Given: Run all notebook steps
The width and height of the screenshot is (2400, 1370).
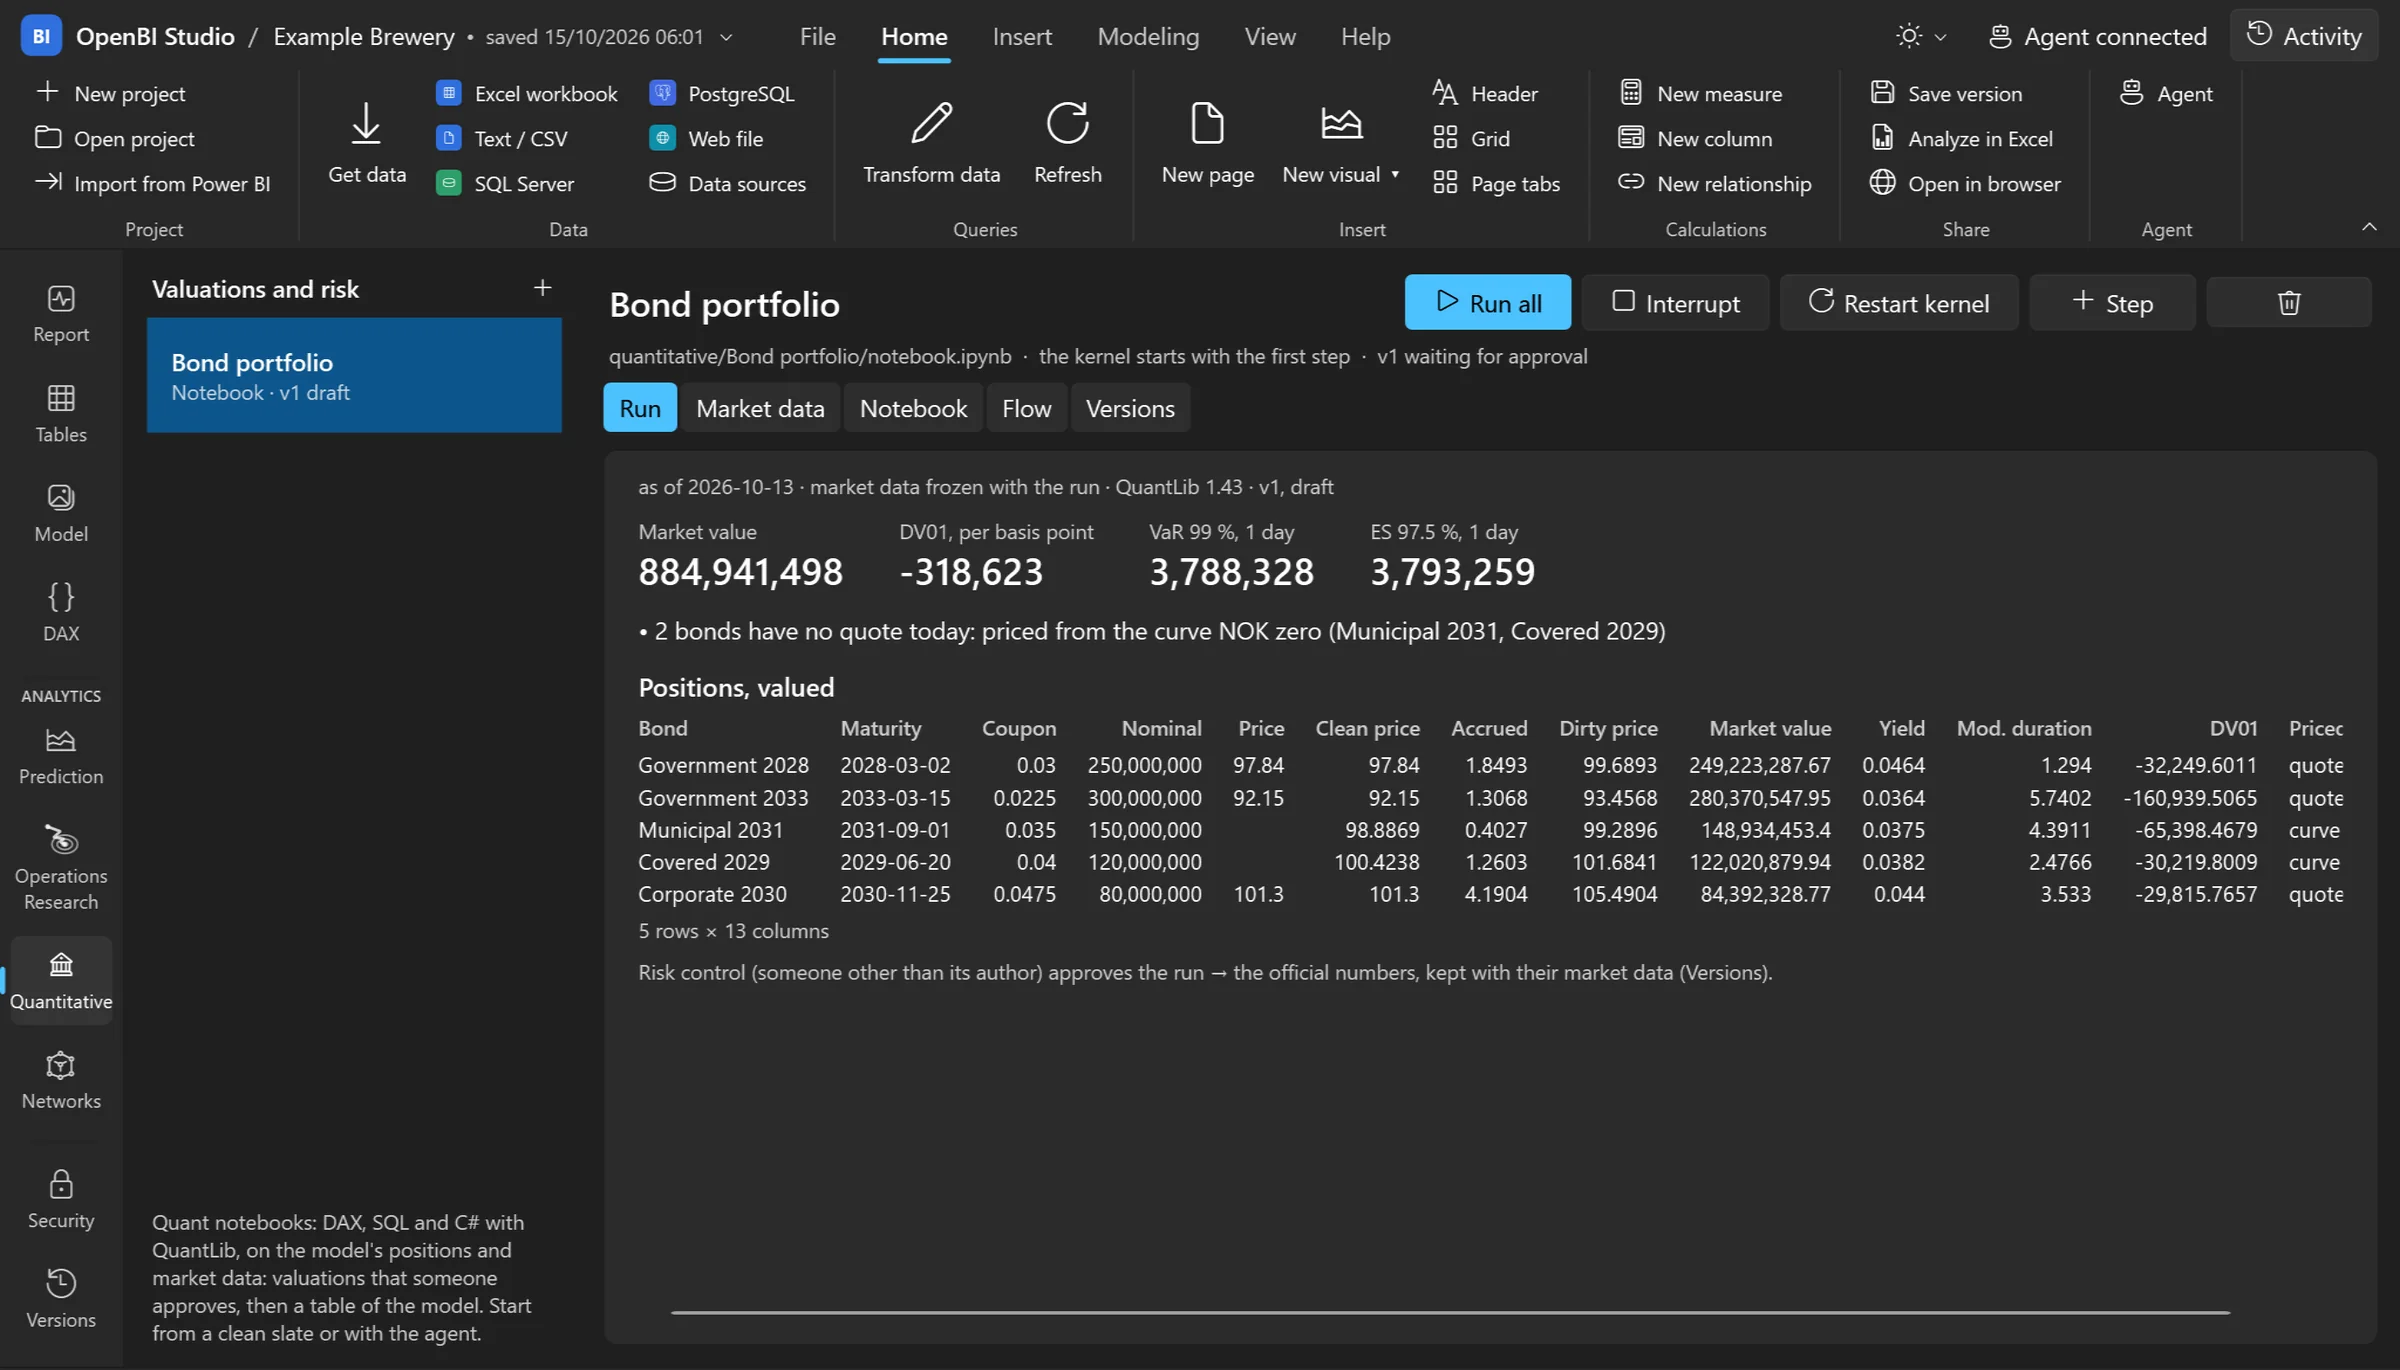Looking at the screenshot, I should [1487, 302].
